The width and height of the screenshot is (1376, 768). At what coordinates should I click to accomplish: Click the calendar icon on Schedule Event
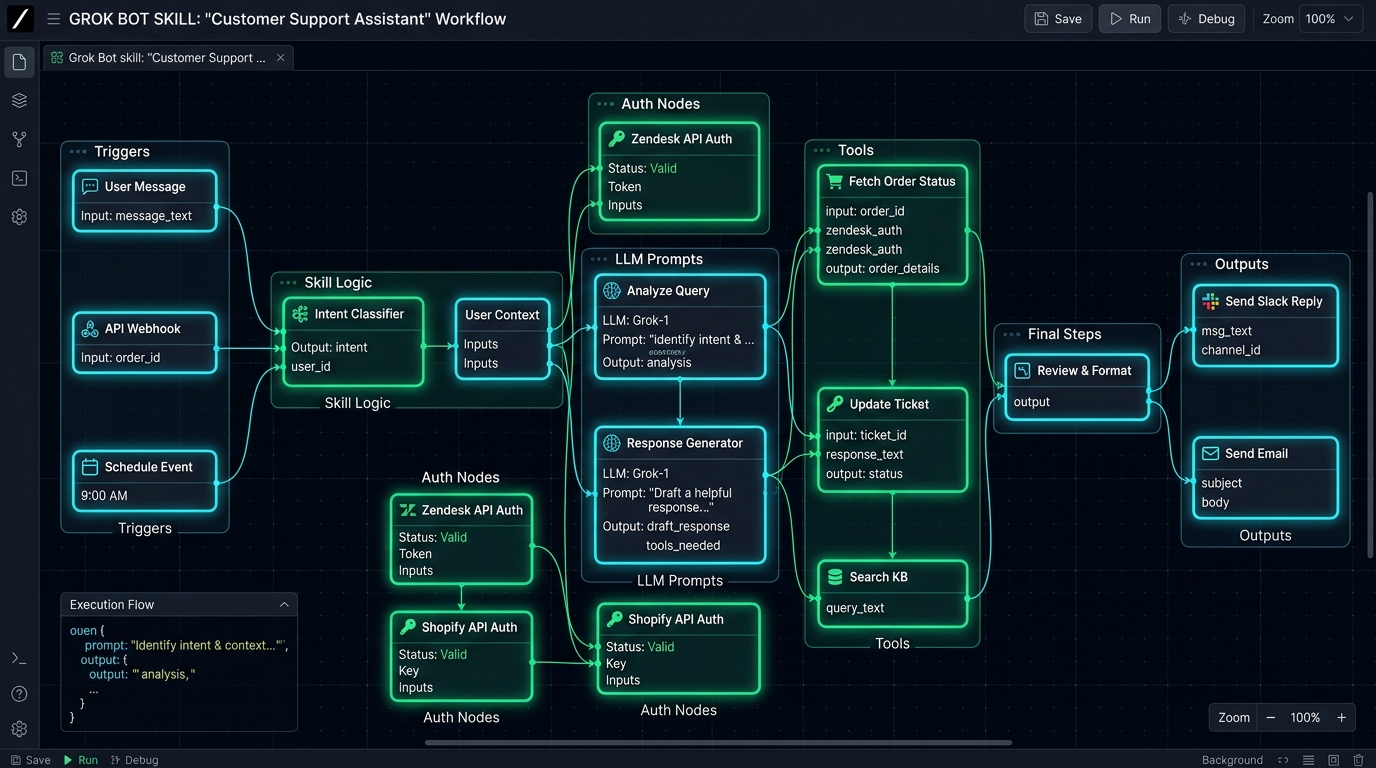(90, 467)
